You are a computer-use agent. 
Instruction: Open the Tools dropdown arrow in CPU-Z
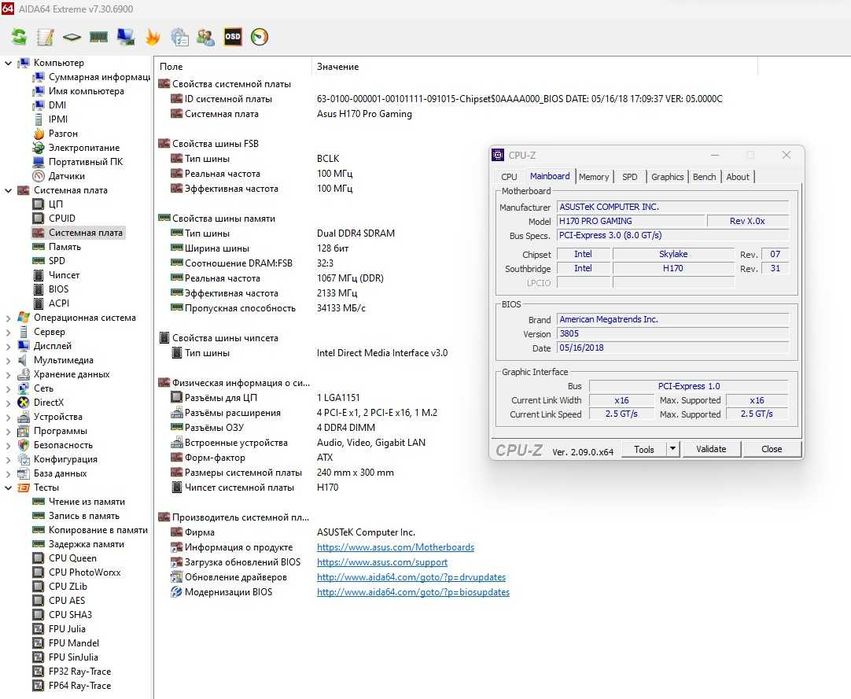point(673,449)
